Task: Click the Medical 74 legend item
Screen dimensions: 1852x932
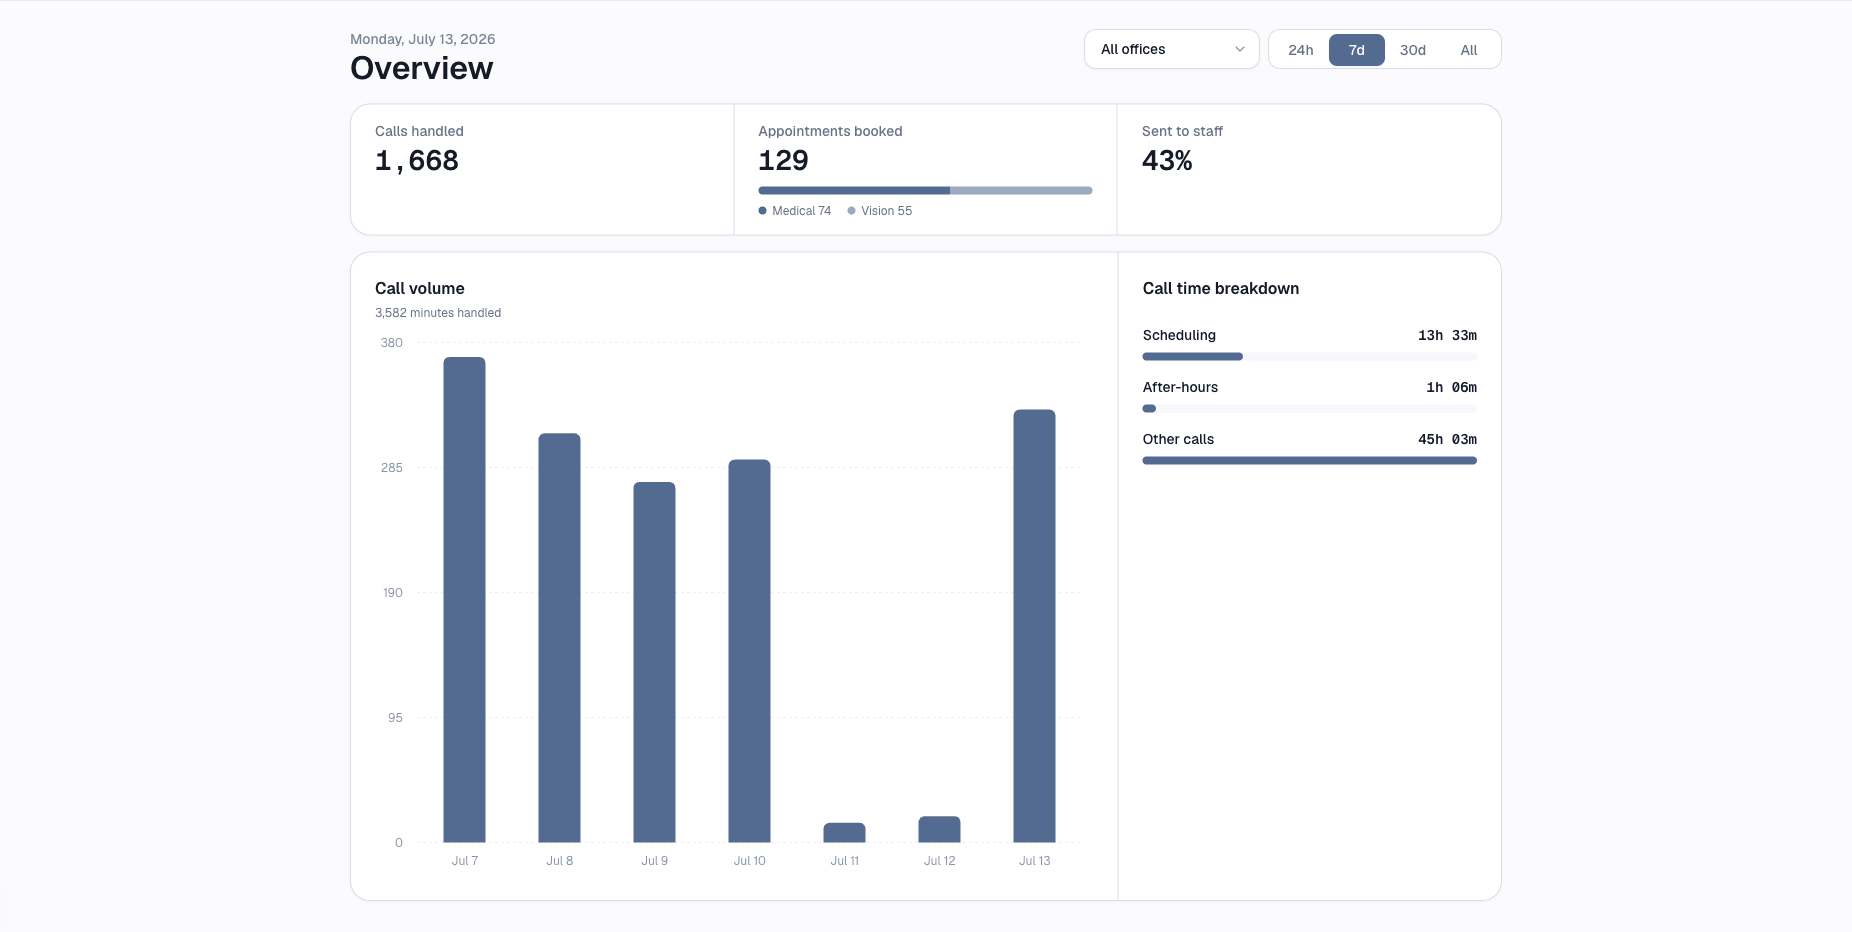Action: click(795, 211)
